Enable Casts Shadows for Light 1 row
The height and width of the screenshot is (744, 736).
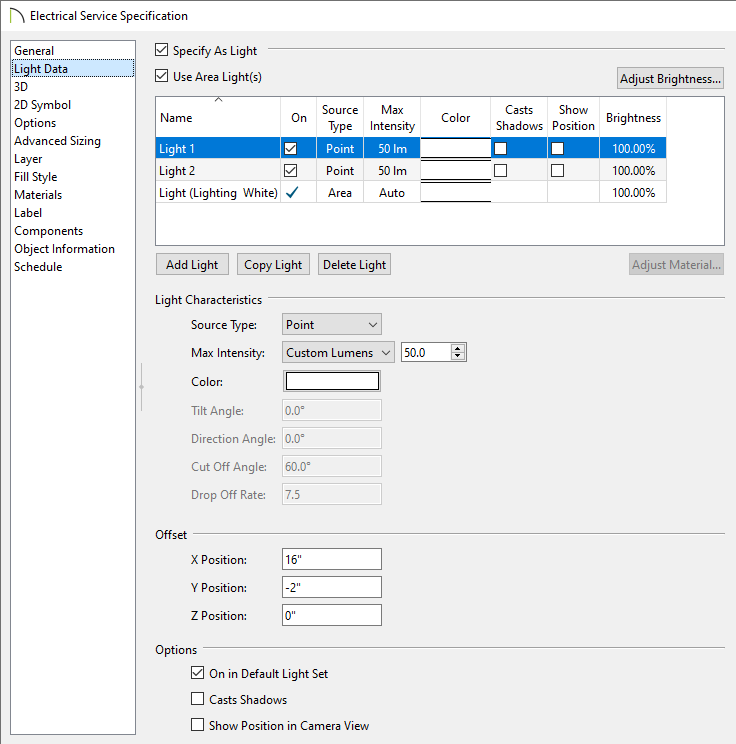(500, 149)
